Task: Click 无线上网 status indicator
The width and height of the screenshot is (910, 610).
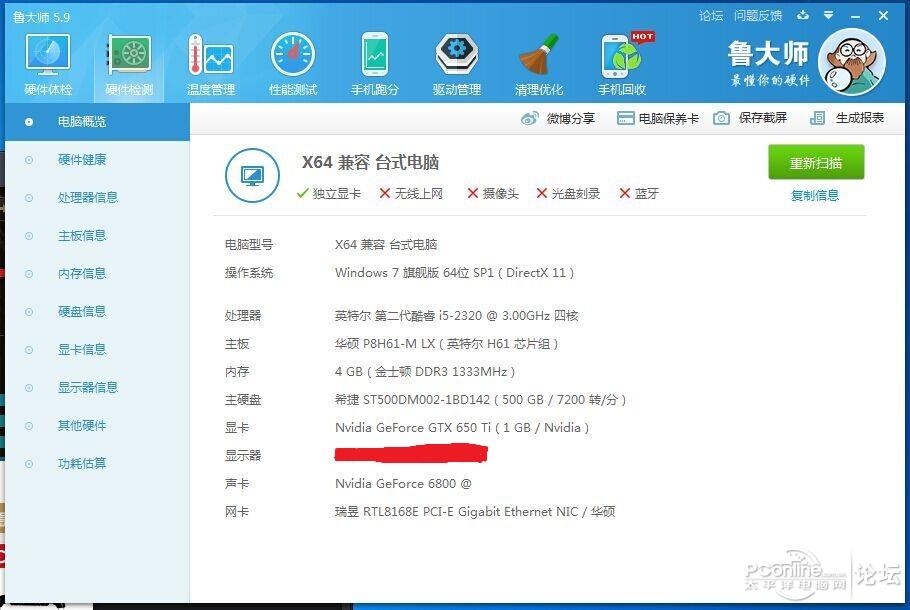Action: pos(411,193)
